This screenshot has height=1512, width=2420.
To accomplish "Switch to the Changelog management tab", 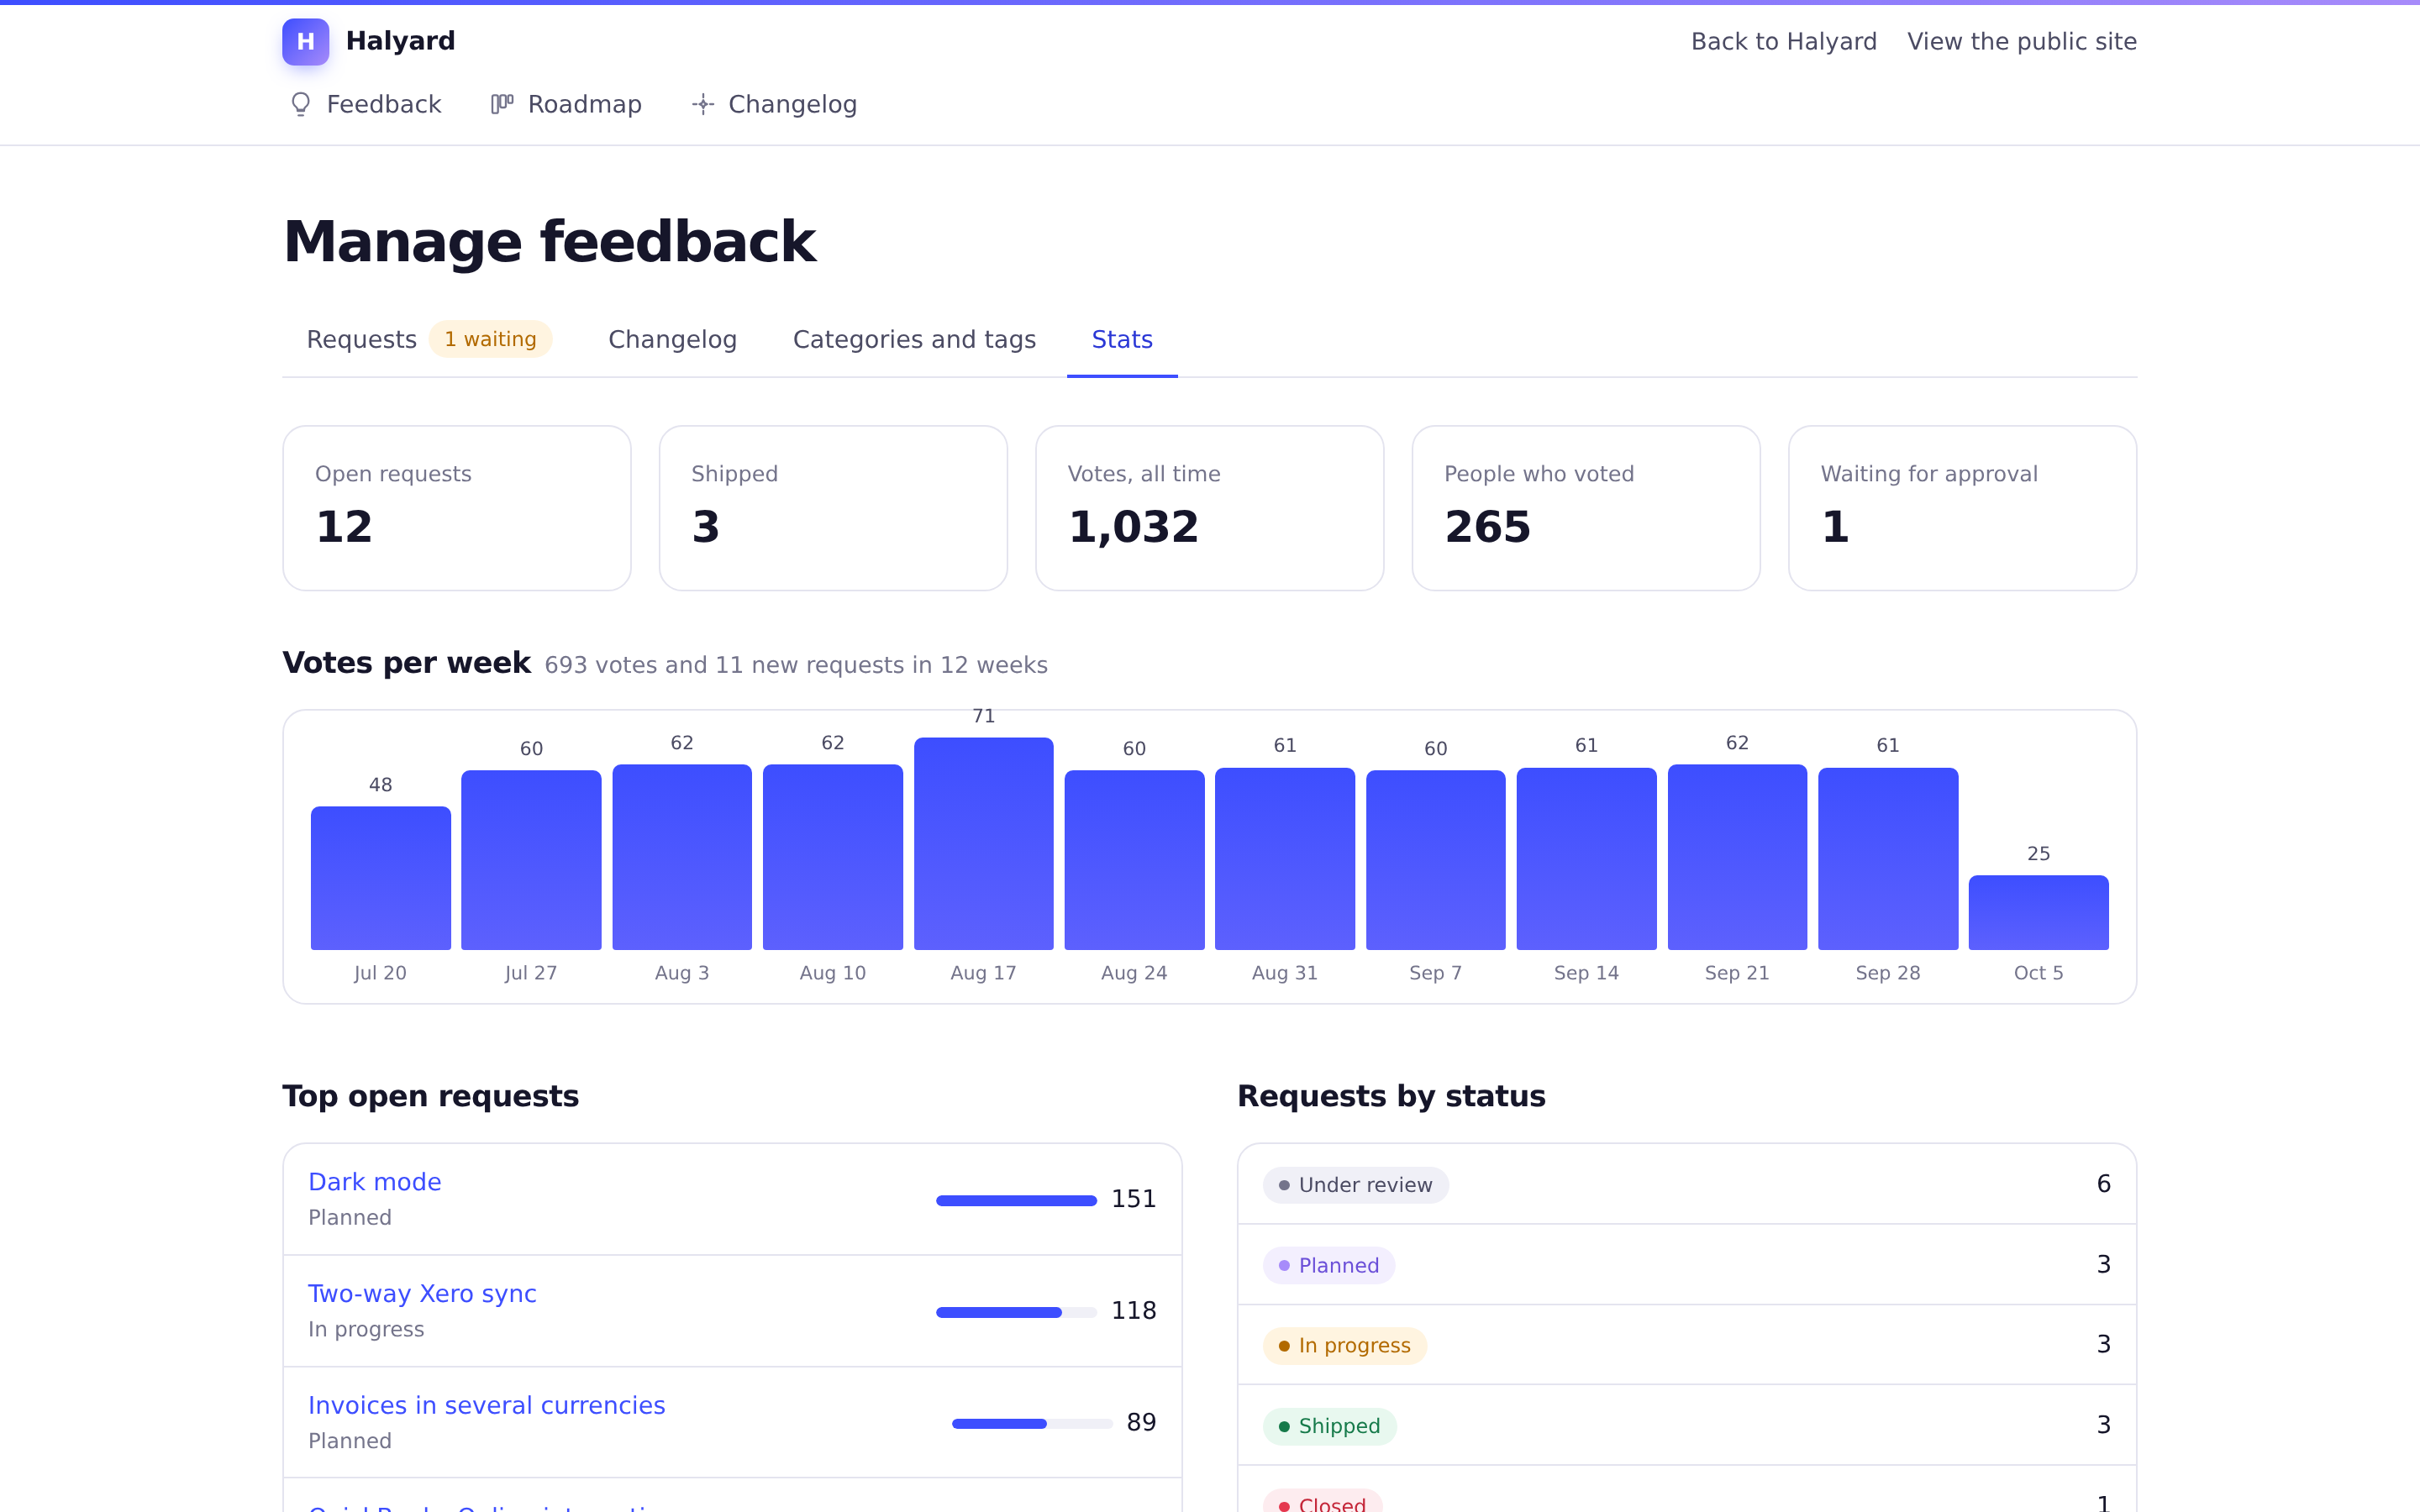I will tap(672, 339).
